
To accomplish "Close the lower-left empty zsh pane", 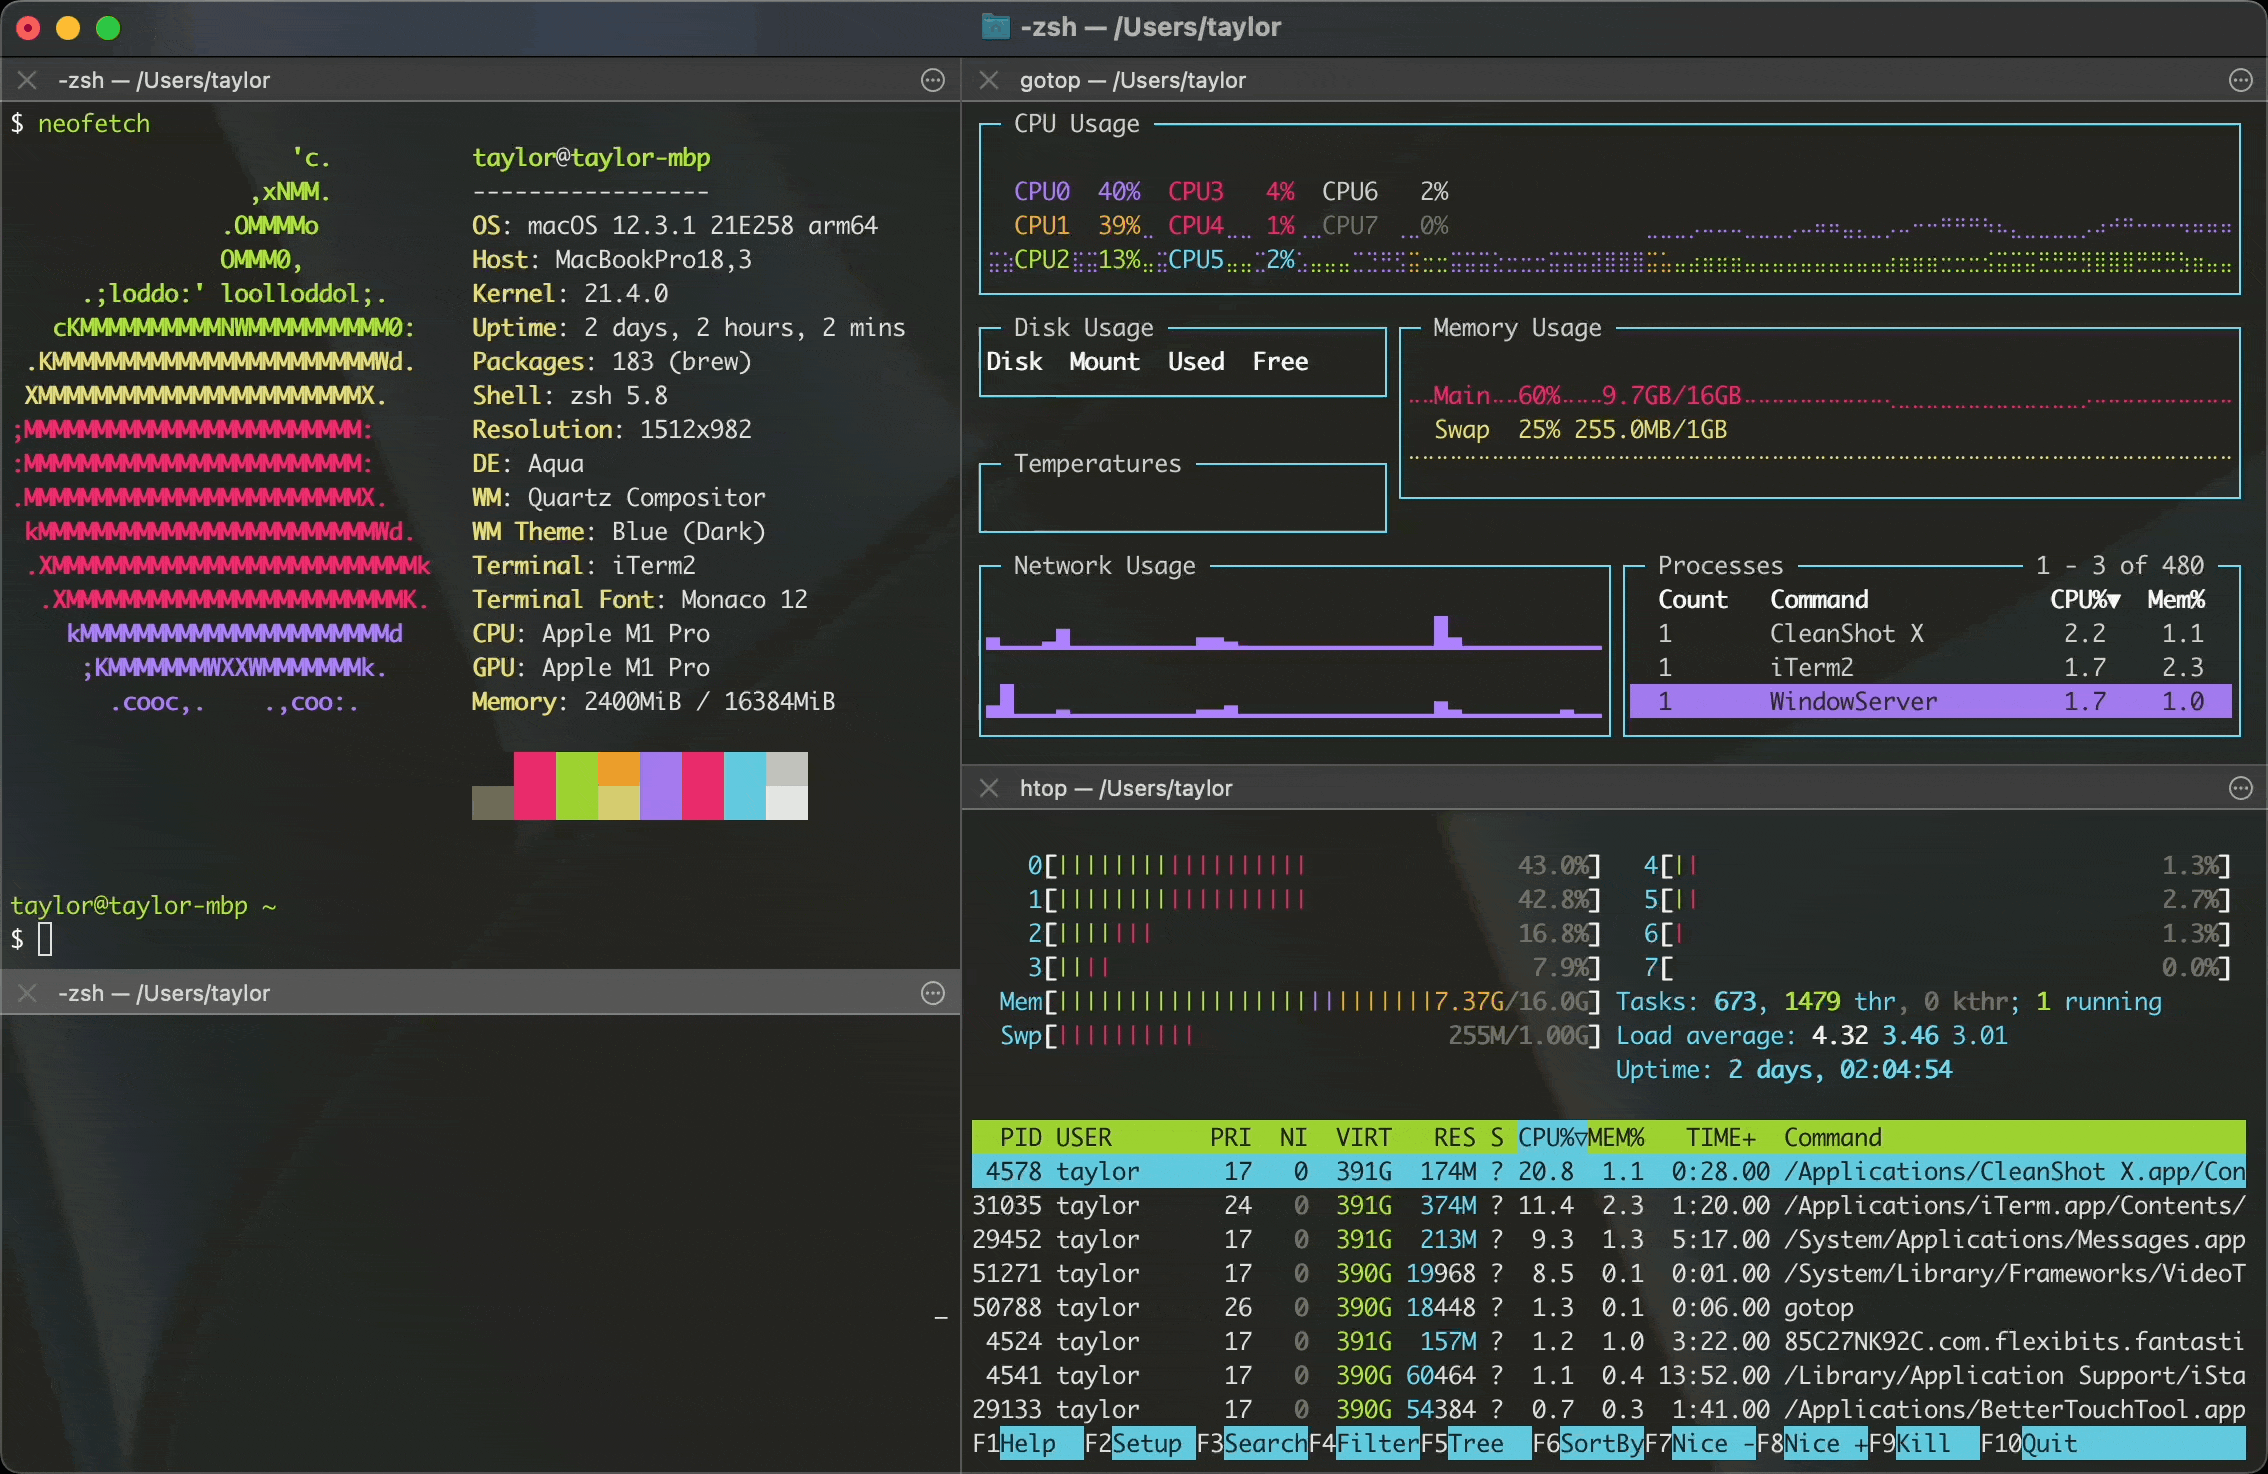I will (x=27, y=993).
